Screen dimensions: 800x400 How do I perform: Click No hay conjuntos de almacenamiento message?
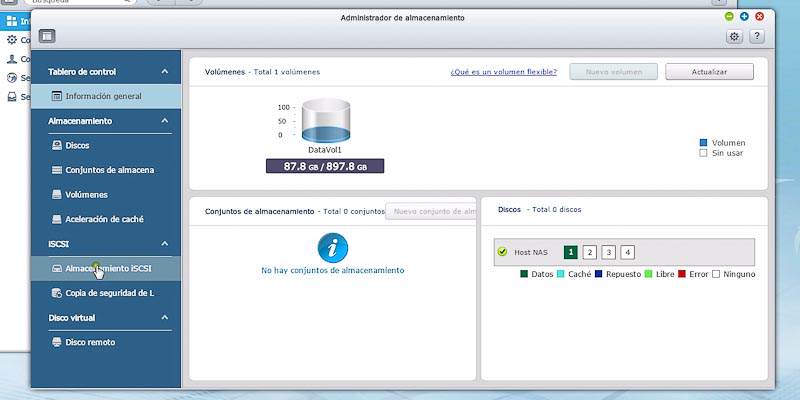(x=333, y=270)
